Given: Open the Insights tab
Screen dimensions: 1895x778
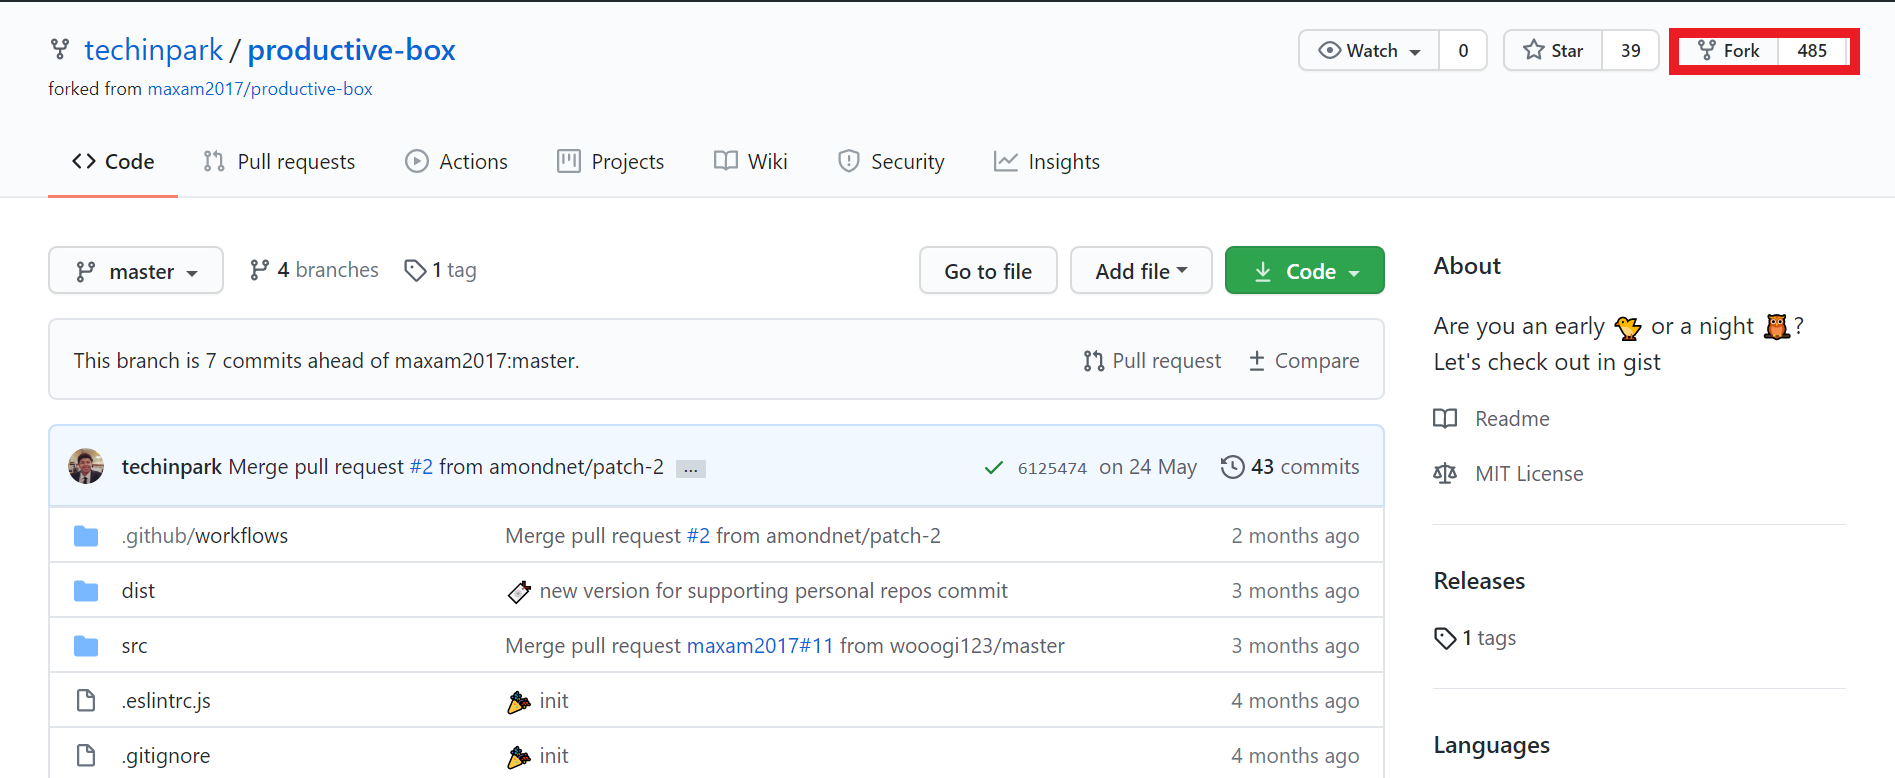Looking at the screenshot, I should tap(1047, 162).
